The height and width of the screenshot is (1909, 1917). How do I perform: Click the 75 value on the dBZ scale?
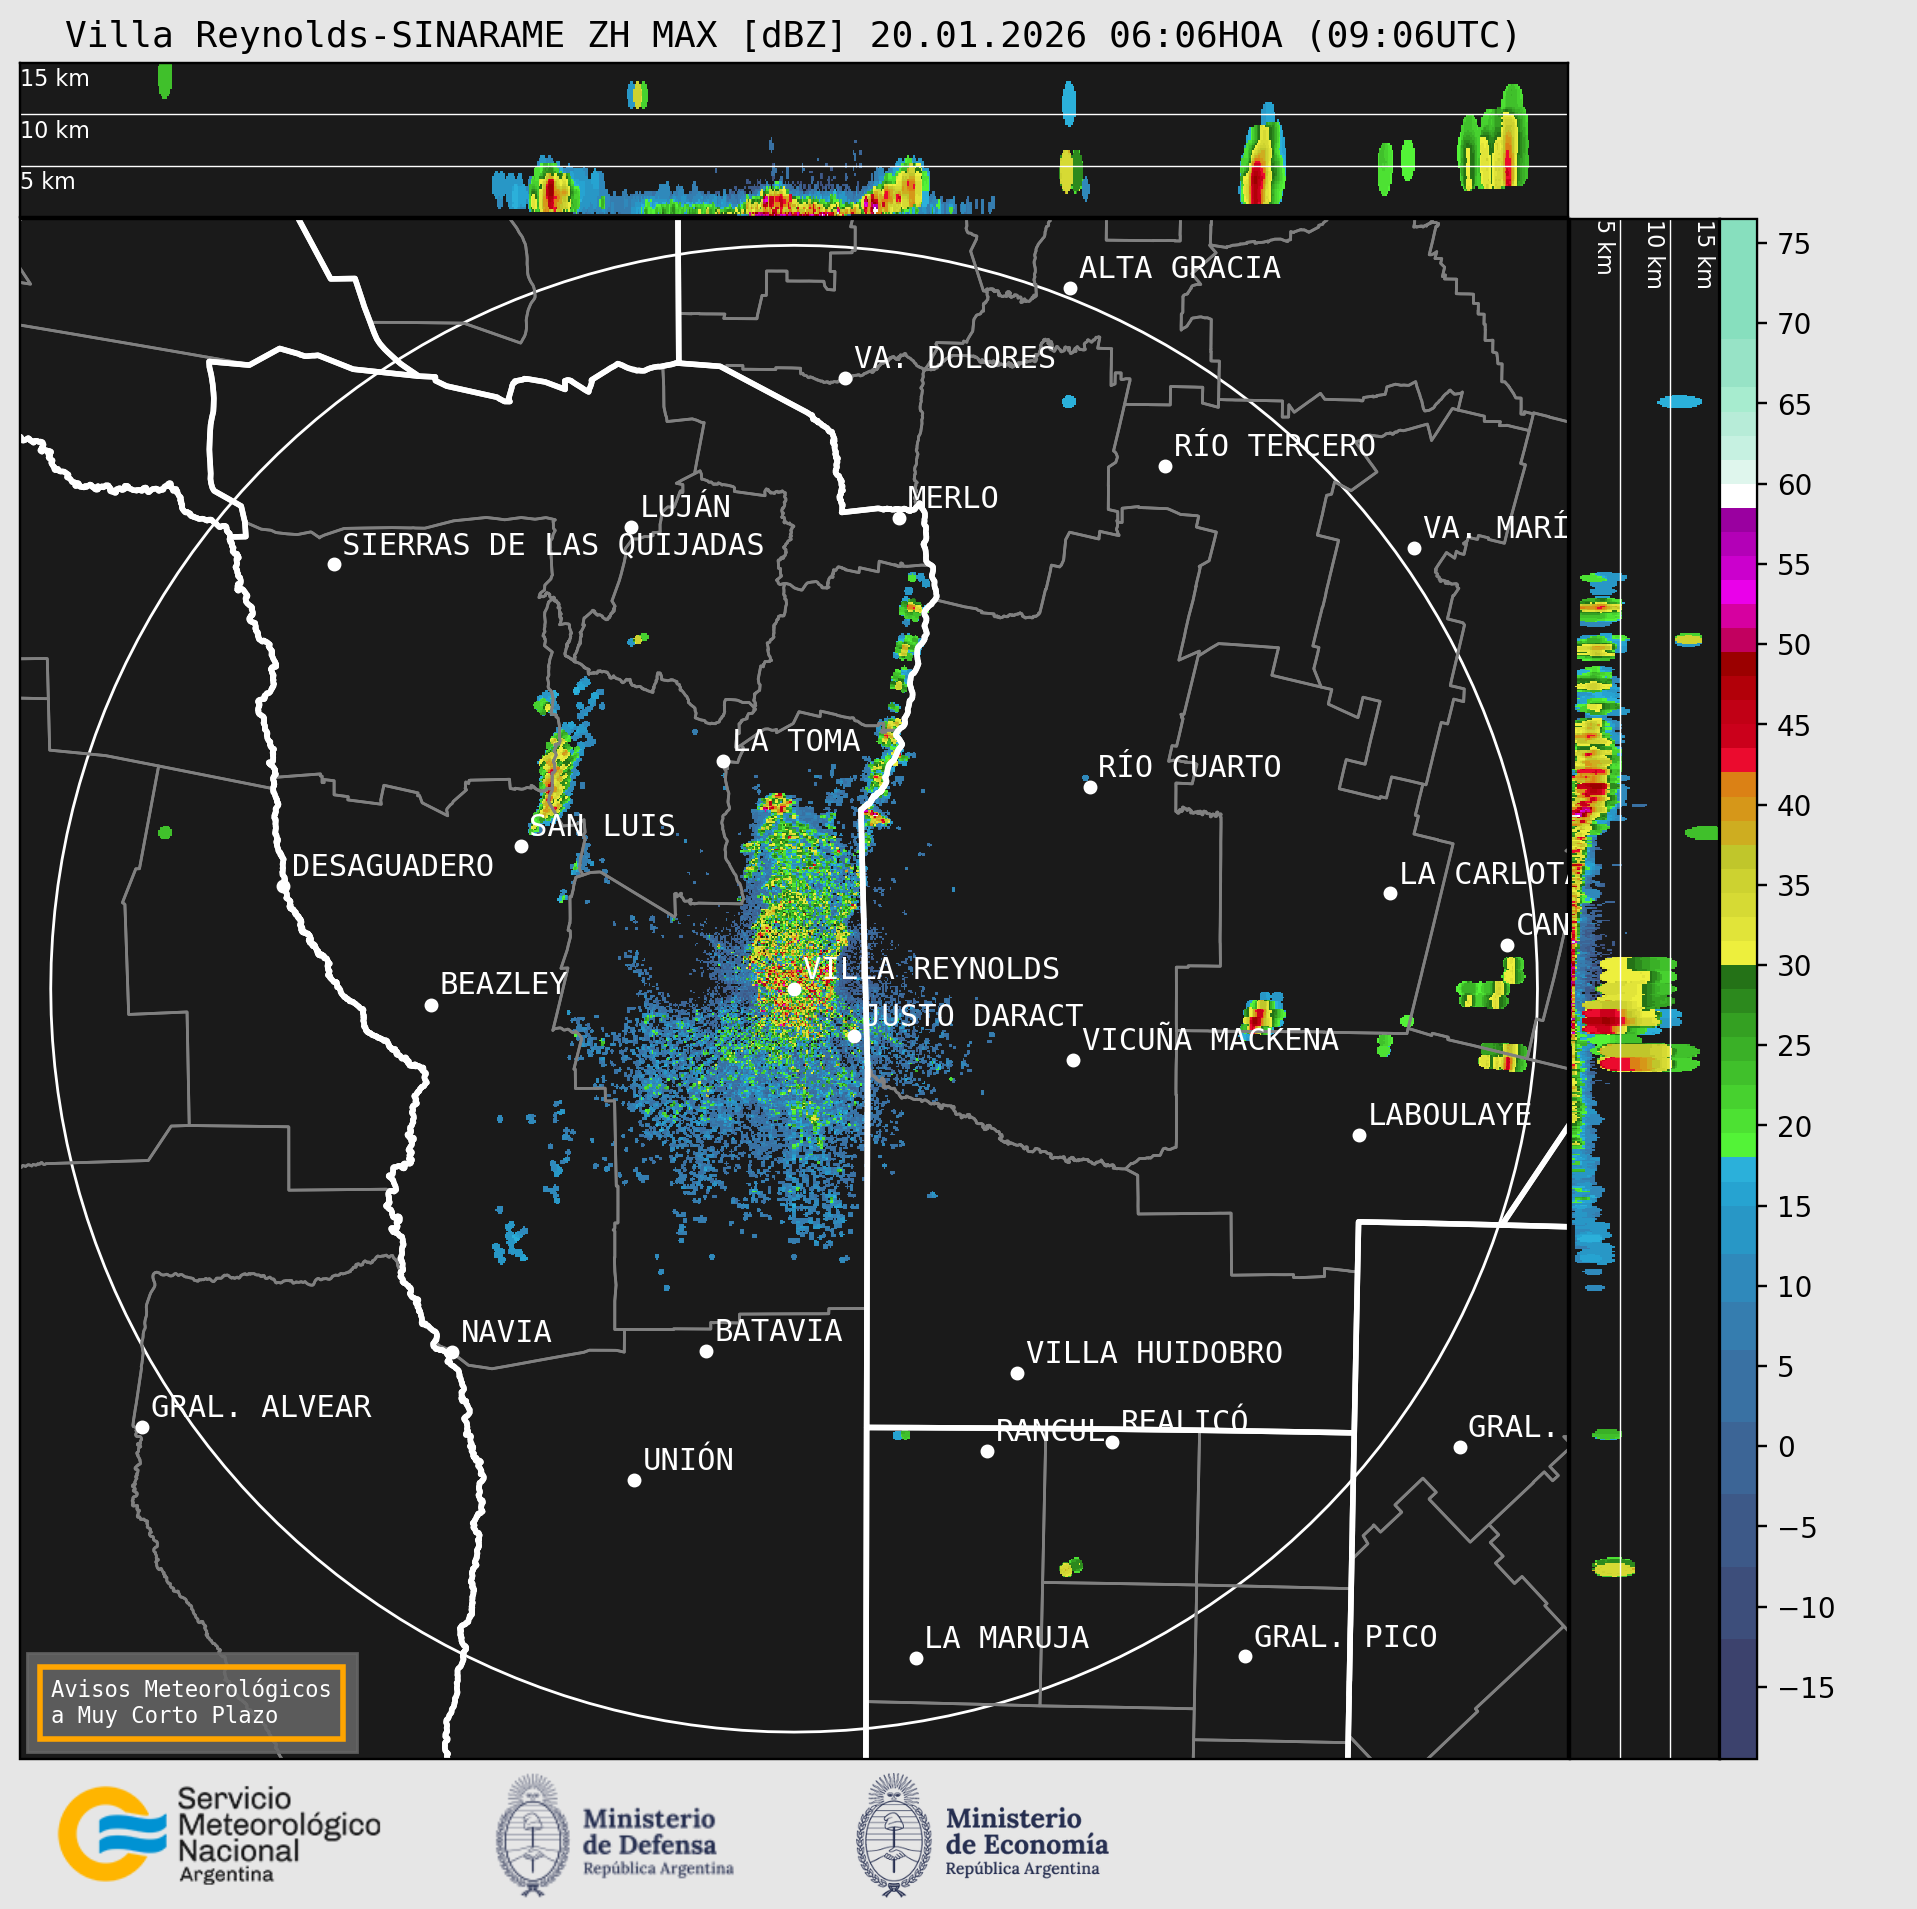coord(1795,244)
